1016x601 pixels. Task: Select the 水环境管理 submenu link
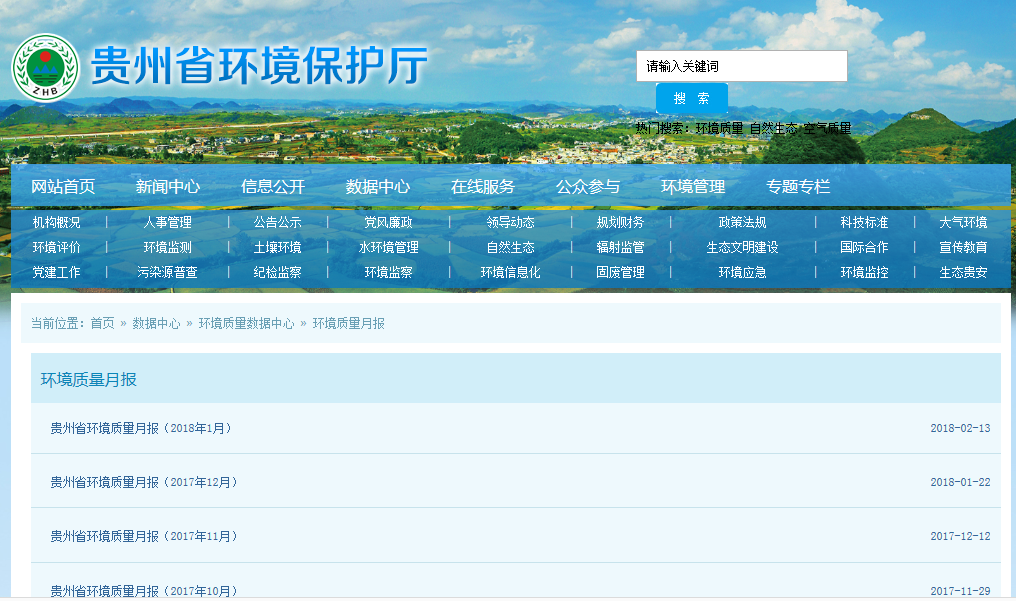point(388,247)
